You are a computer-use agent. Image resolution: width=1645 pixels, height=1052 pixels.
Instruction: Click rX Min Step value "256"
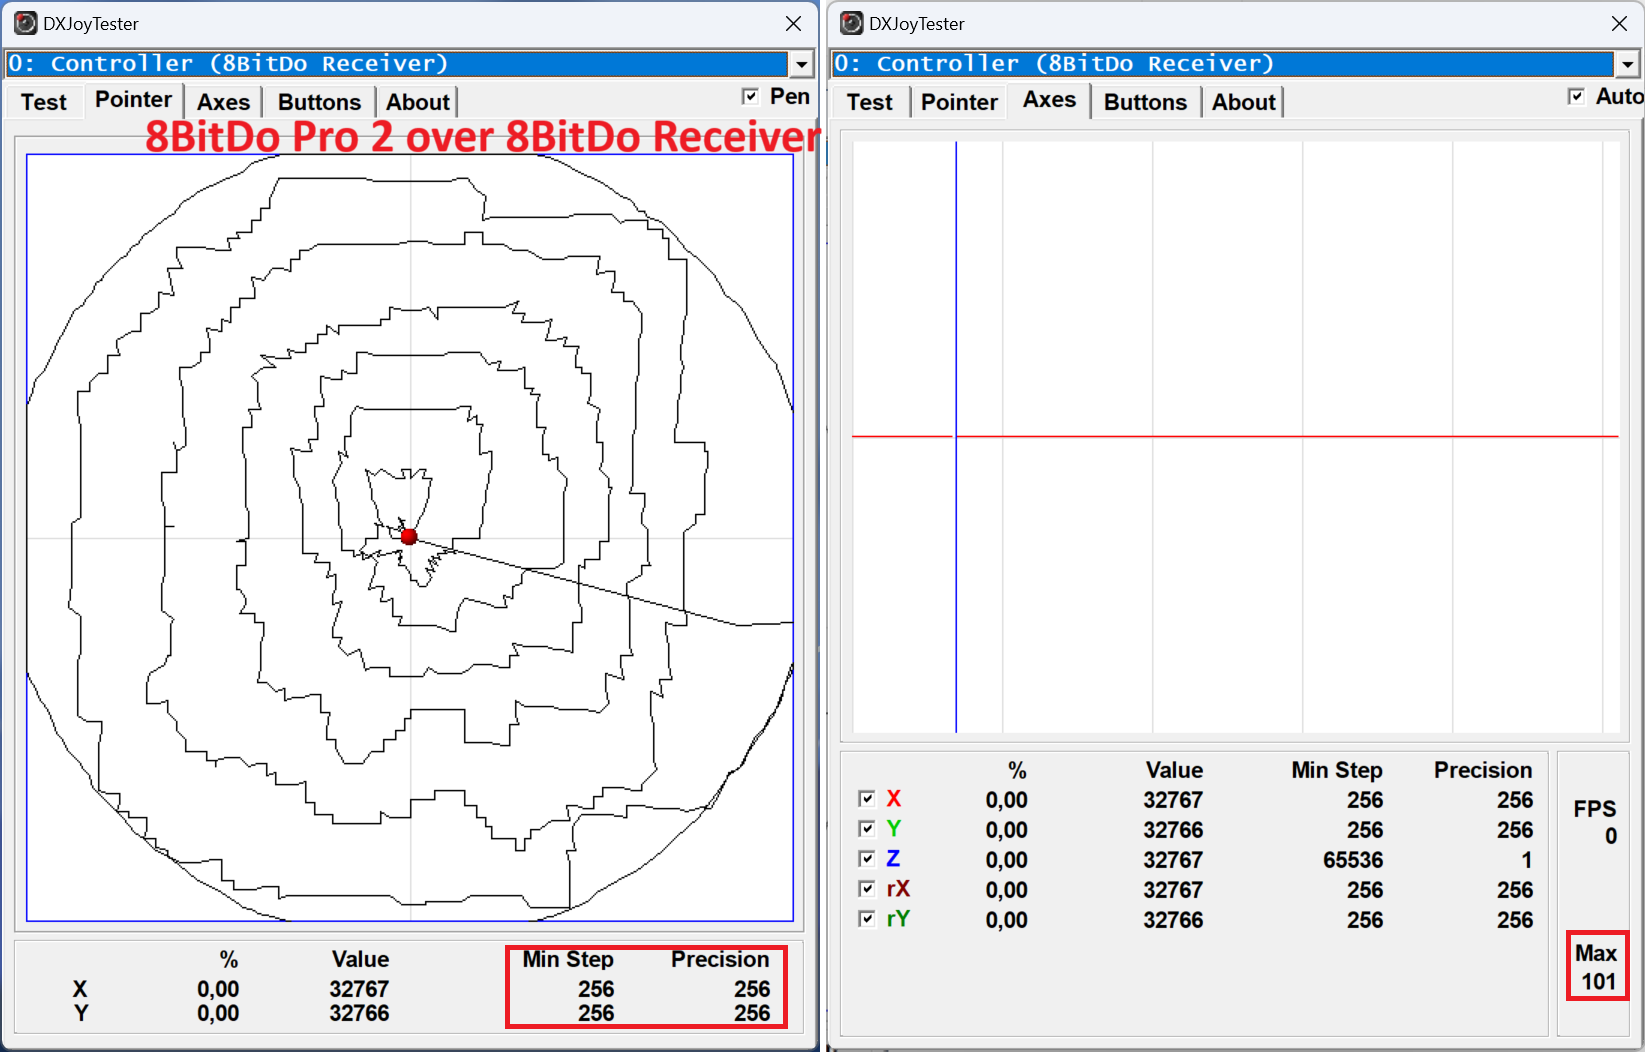1365,890
